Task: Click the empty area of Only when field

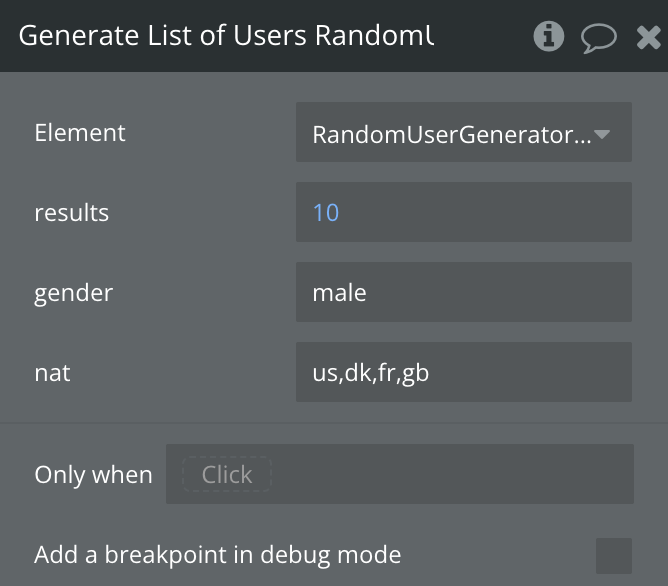Action: tap(450, 474)
